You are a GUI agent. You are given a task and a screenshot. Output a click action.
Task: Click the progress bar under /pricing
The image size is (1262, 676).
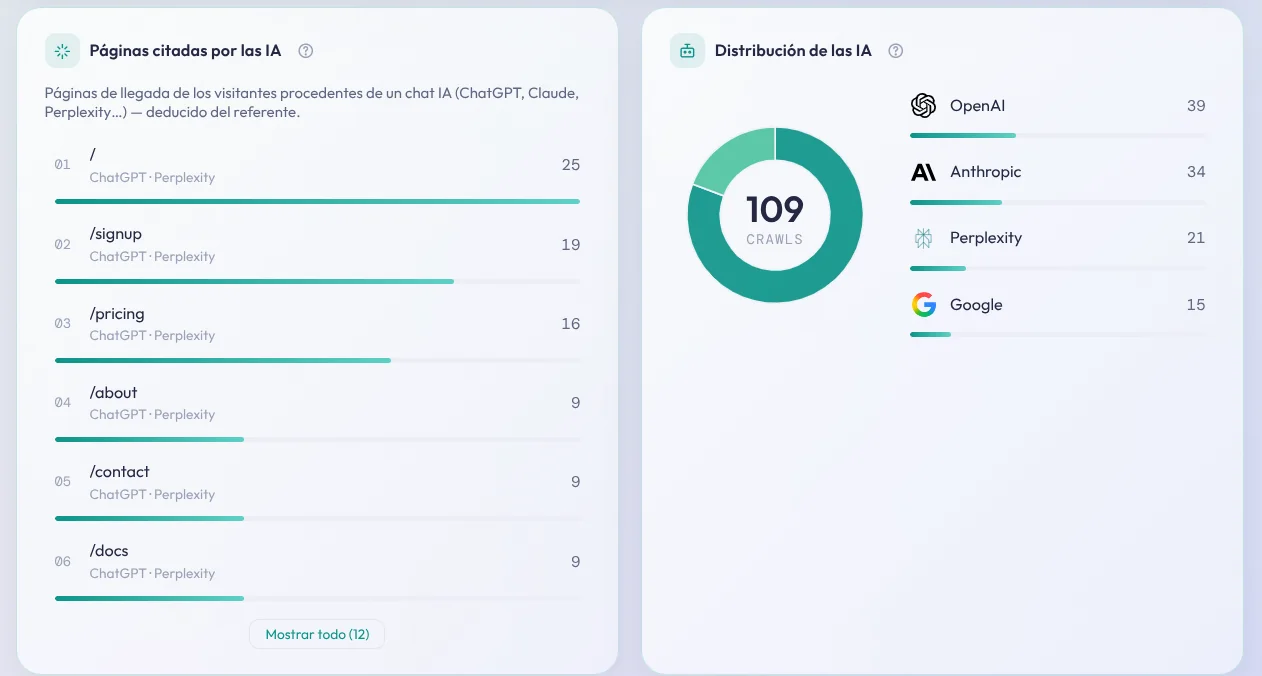(317, 361)
